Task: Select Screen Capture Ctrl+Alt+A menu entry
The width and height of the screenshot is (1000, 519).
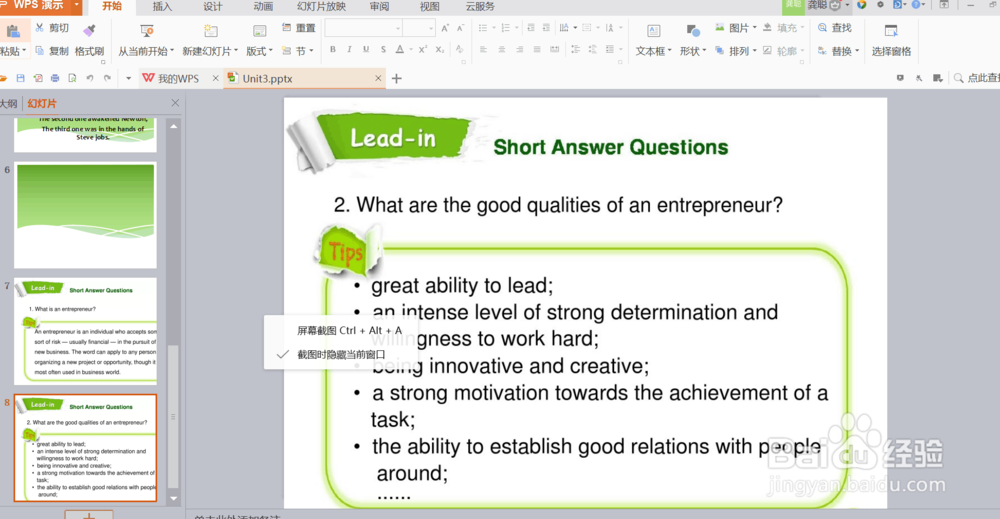Action: [x=349, y=330]
